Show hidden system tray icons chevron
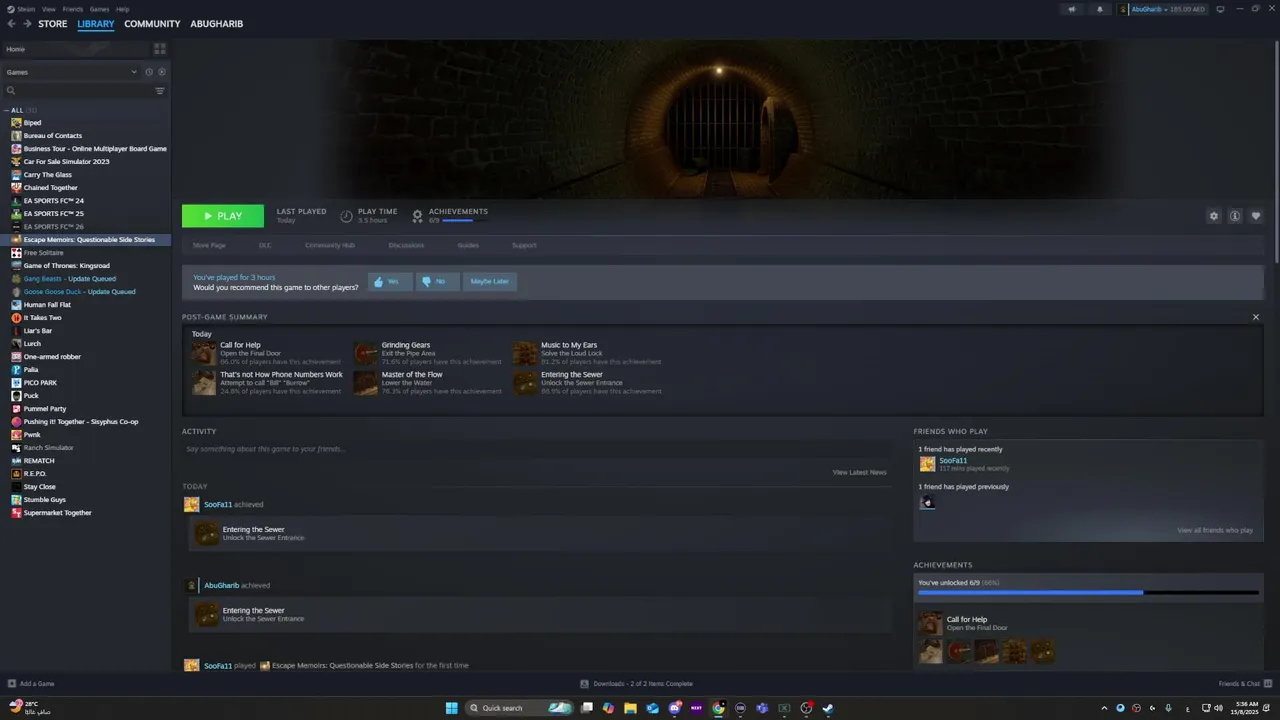 tap(1104, 708)
